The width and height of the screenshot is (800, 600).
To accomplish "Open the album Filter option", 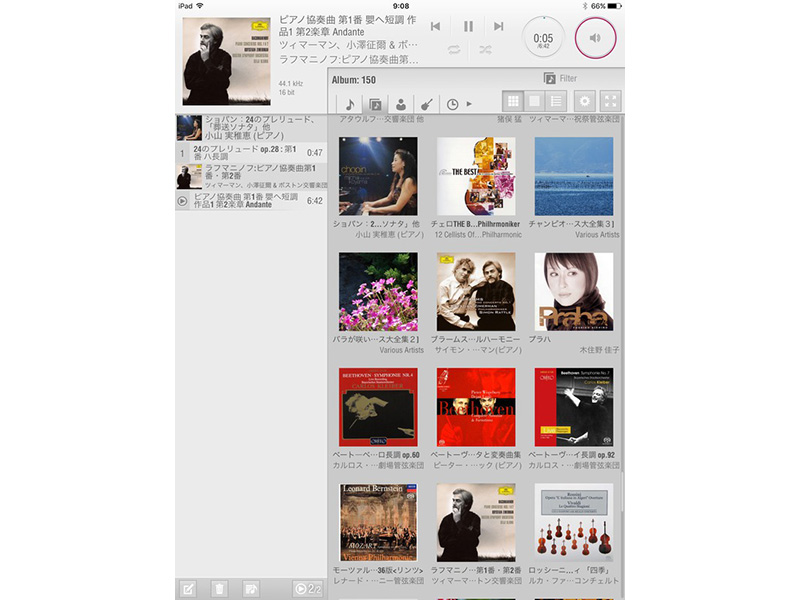I will coord(560,78).
